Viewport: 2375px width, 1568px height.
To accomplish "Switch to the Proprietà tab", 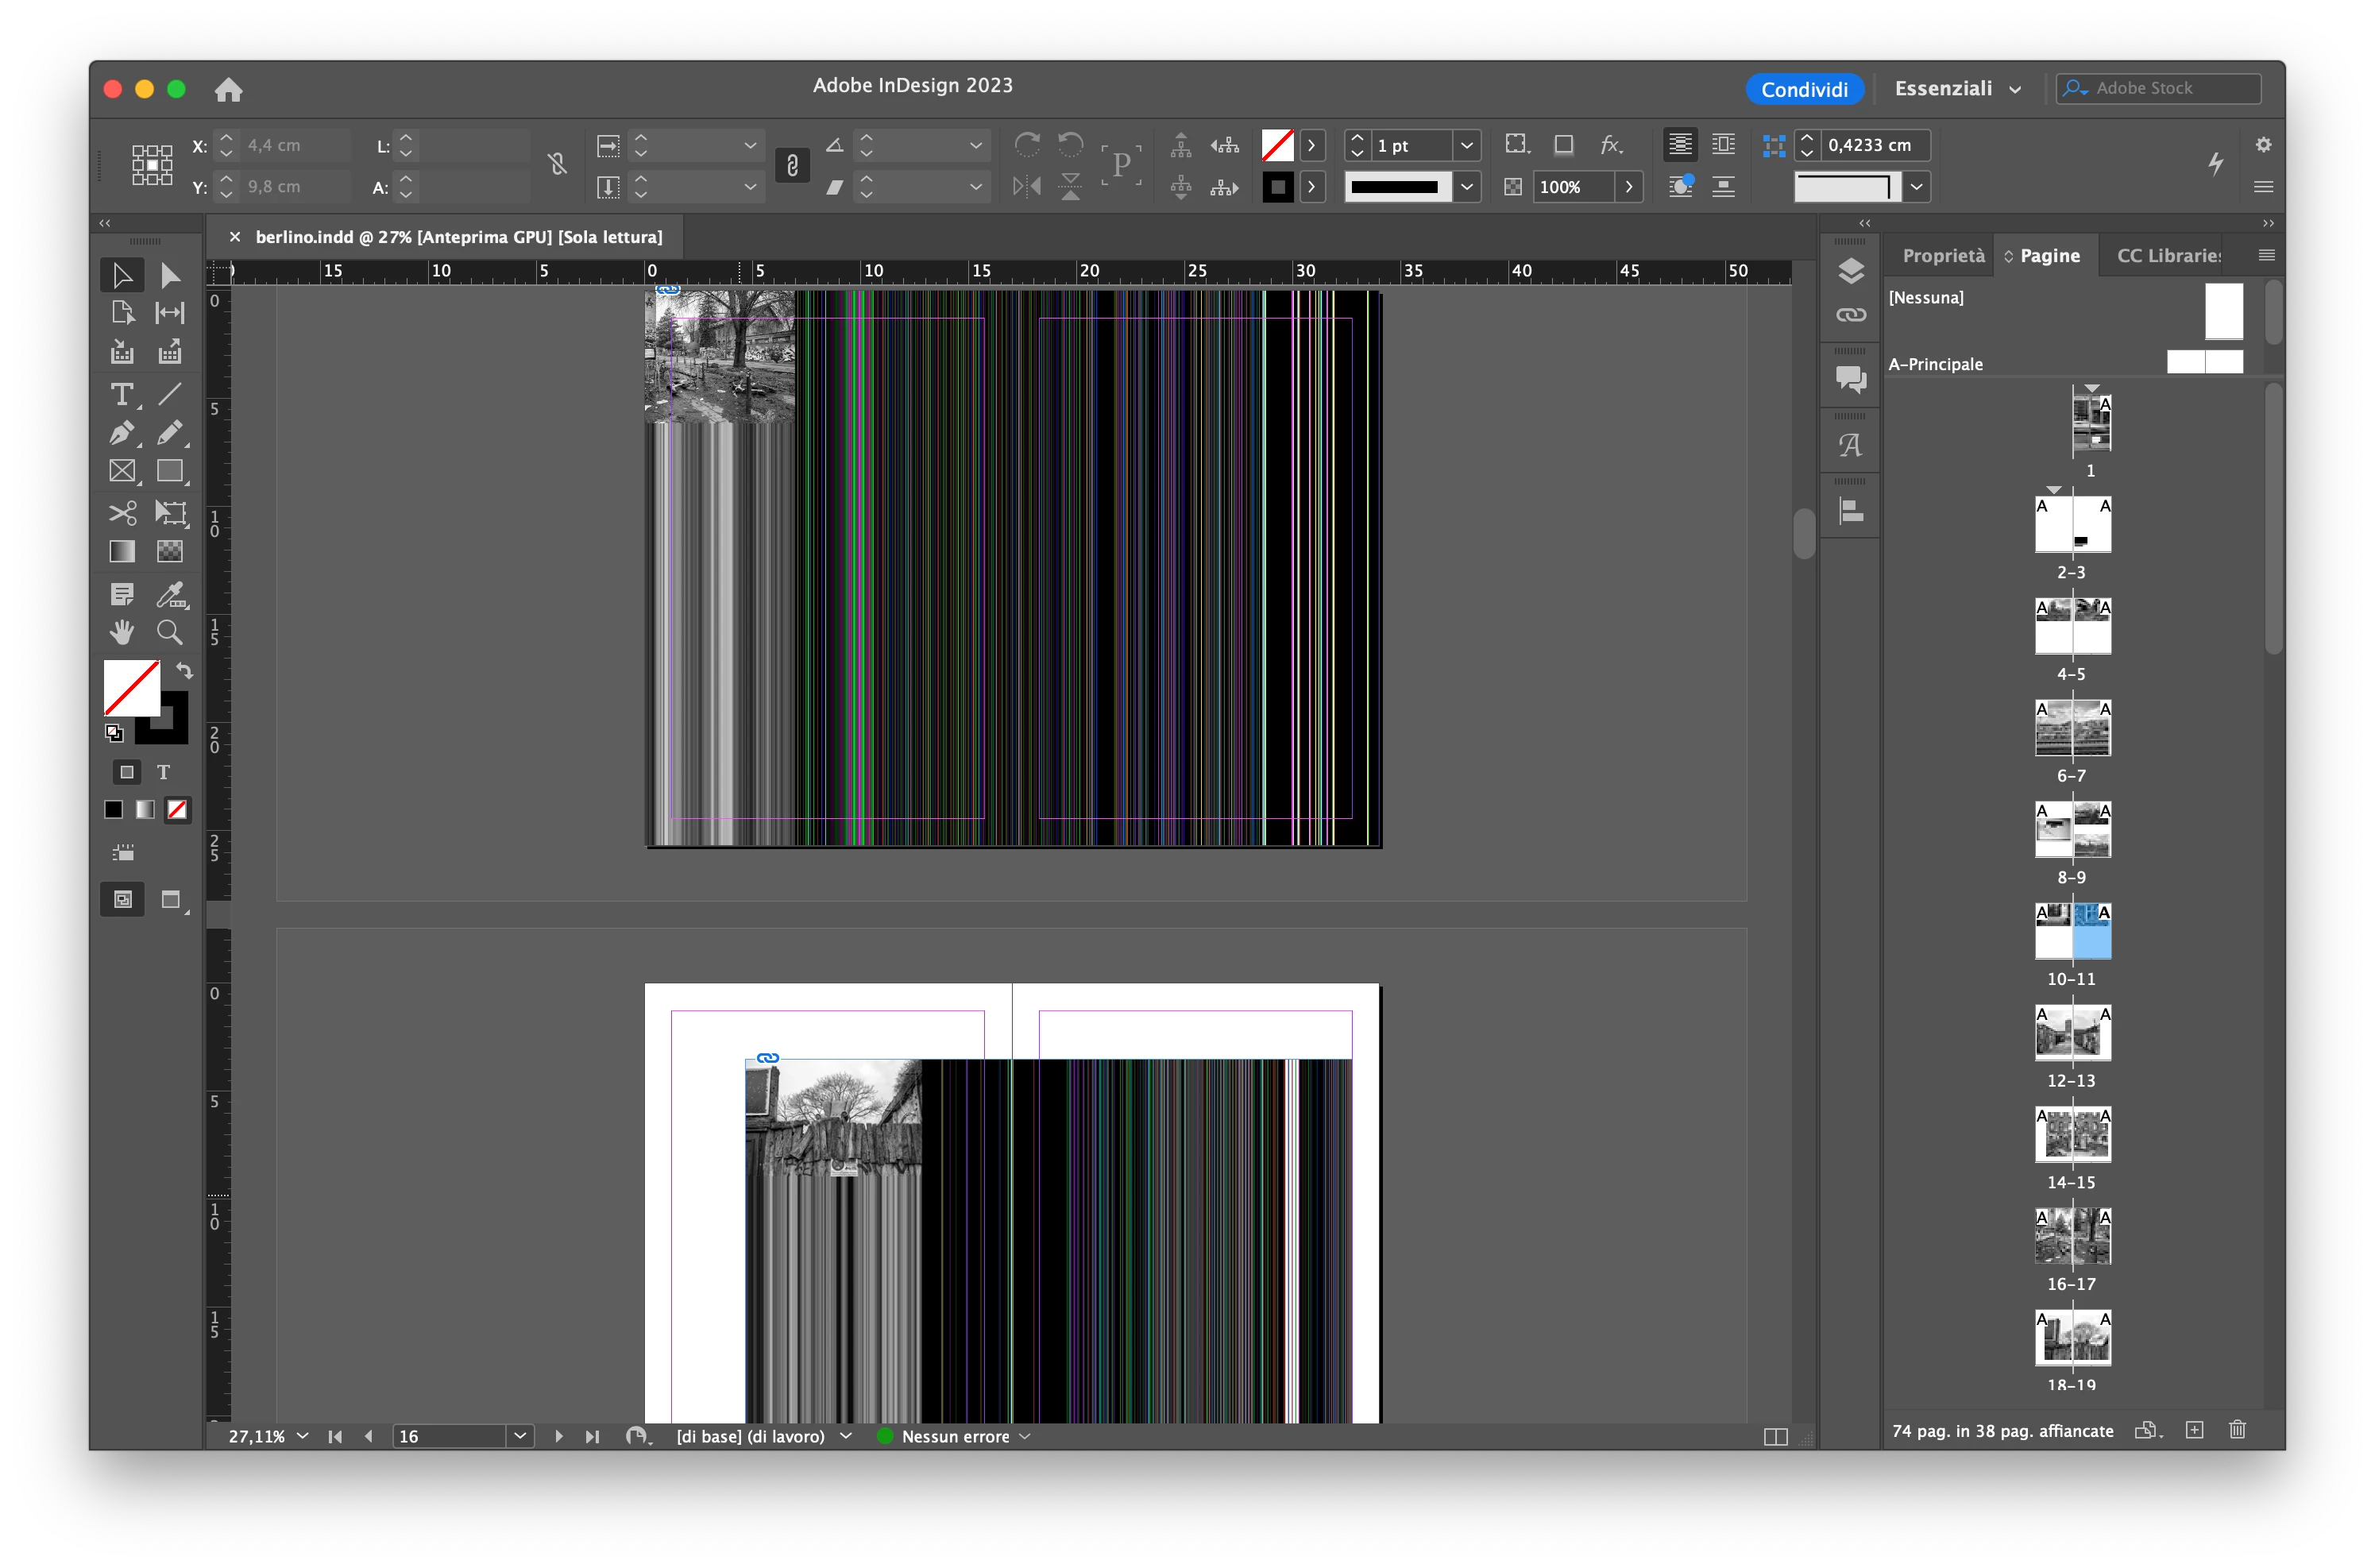I will point(1942,256).
